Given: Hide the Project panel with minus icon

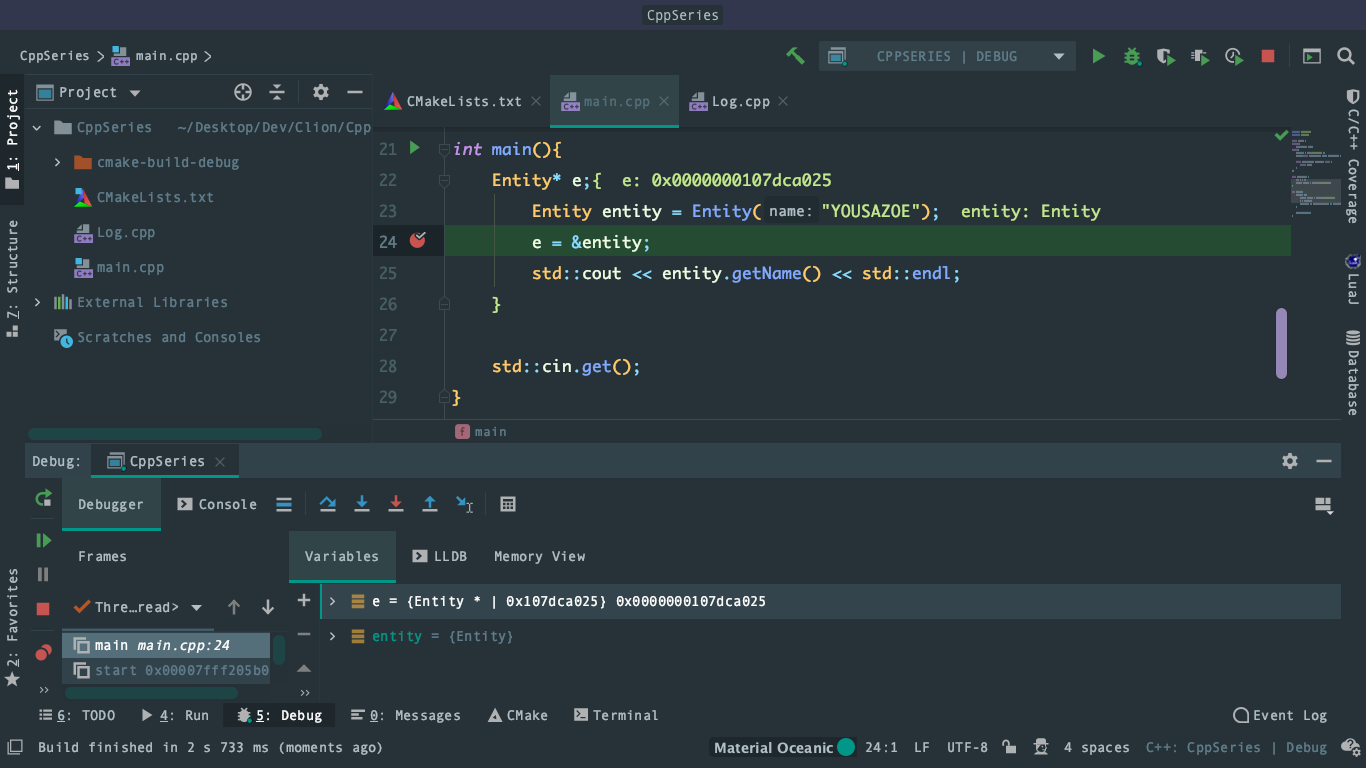Looking at the screenshot, I should coord(354,92).
